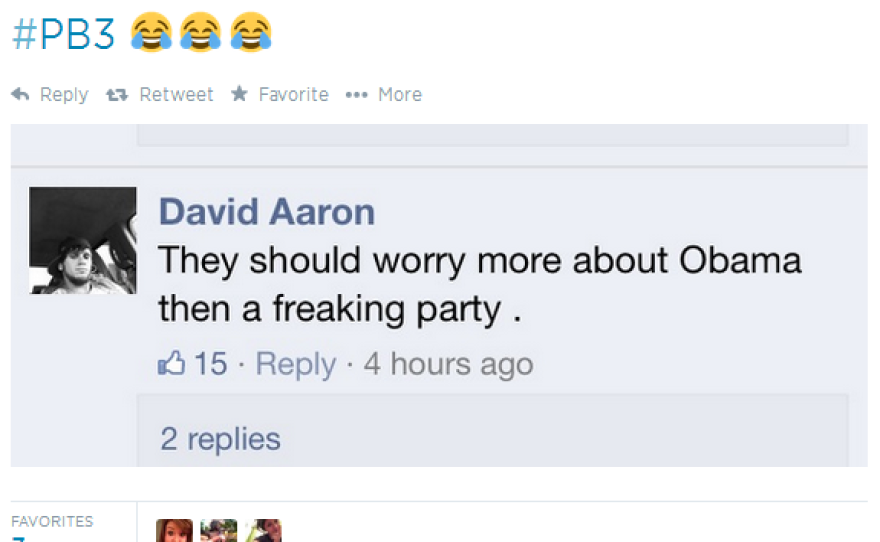Open the More text menu
Image resolution: width=880 pixels, height=542 pixels.
click(x=400, y=94)
